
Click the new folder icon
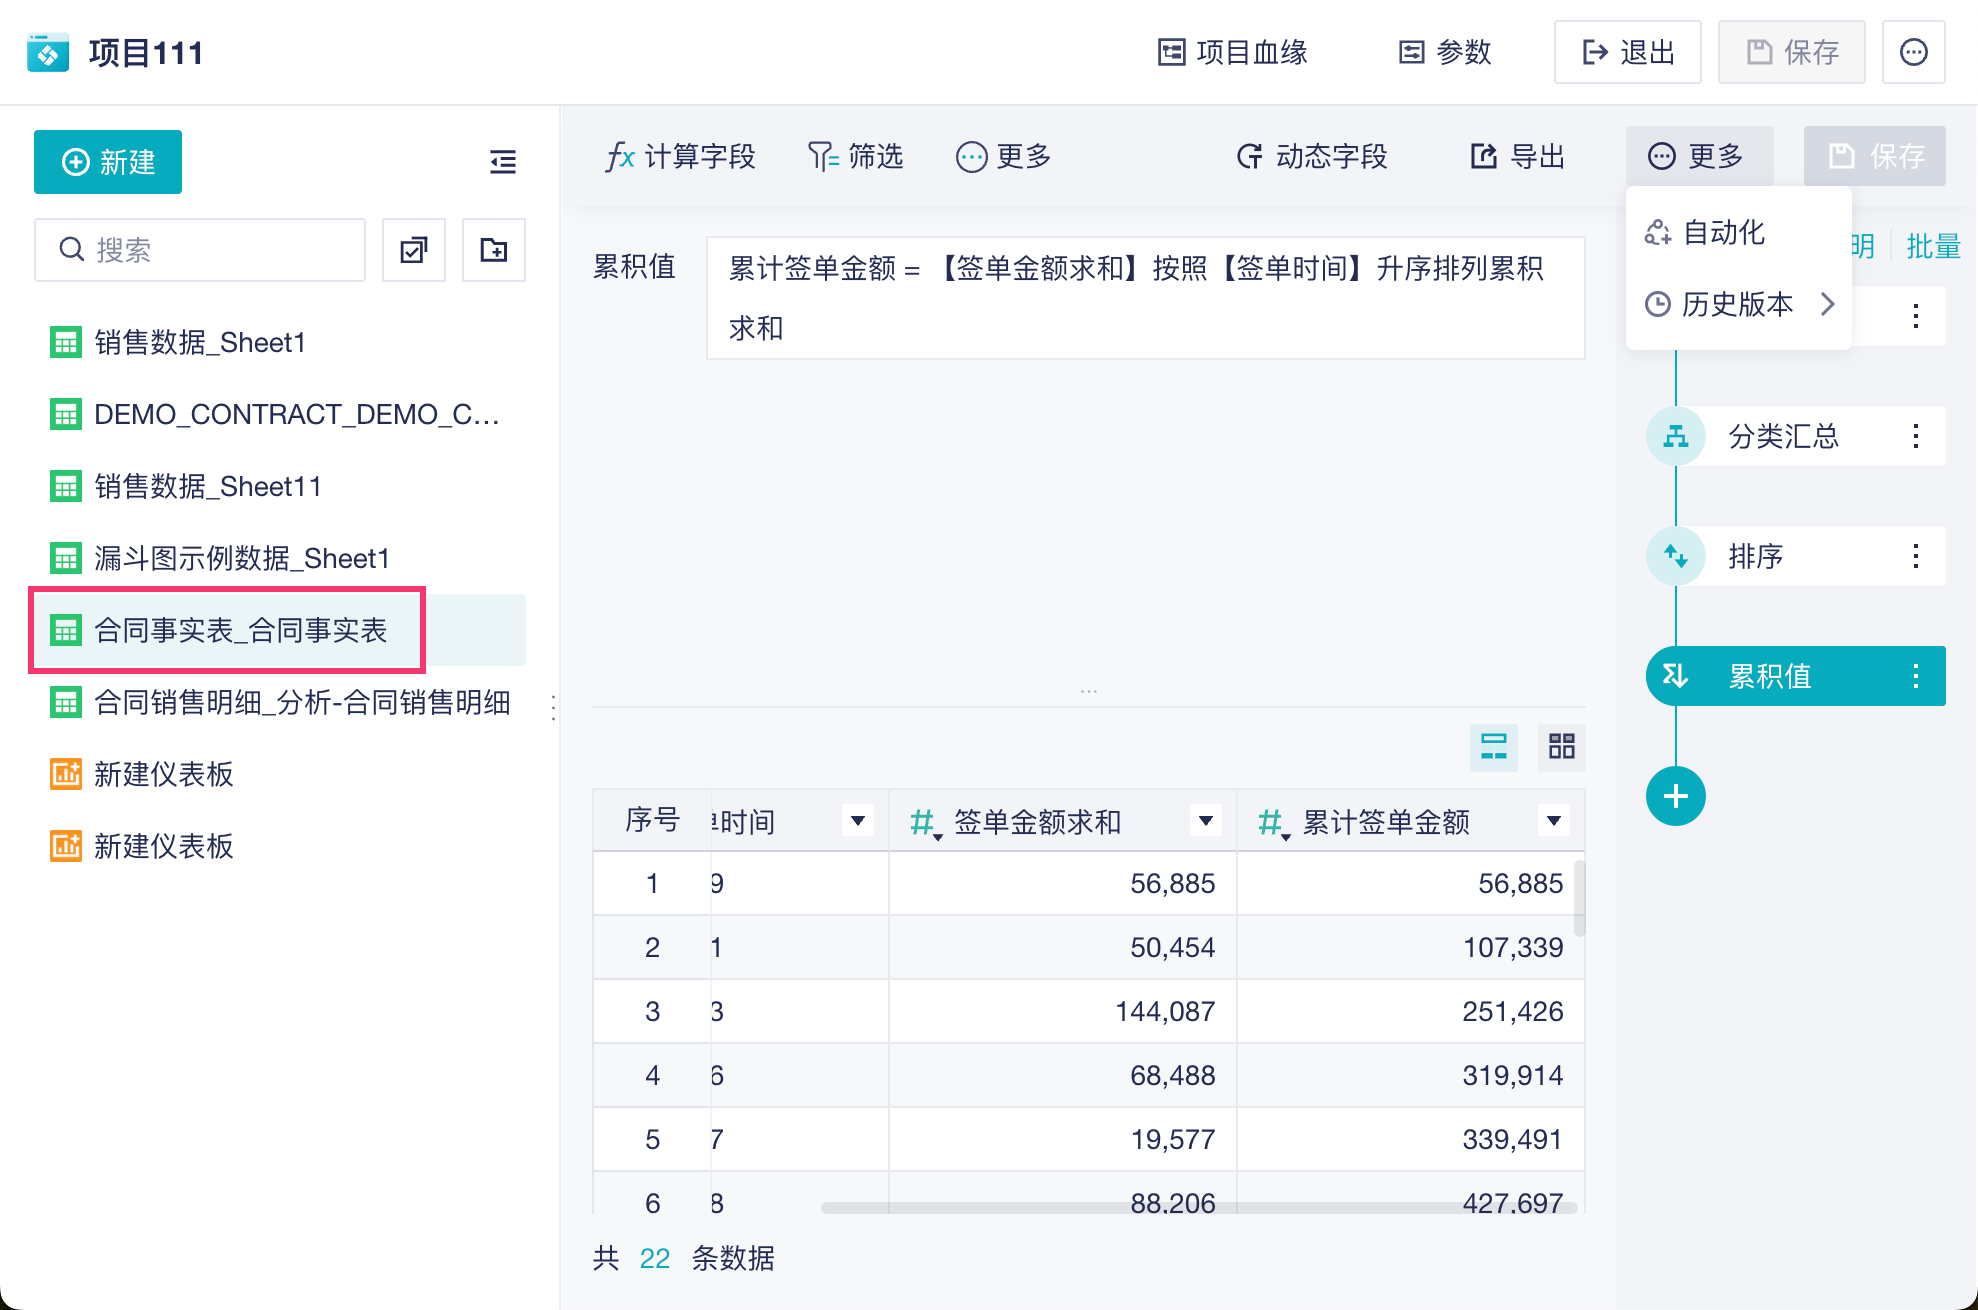click(x=494, y=250)
